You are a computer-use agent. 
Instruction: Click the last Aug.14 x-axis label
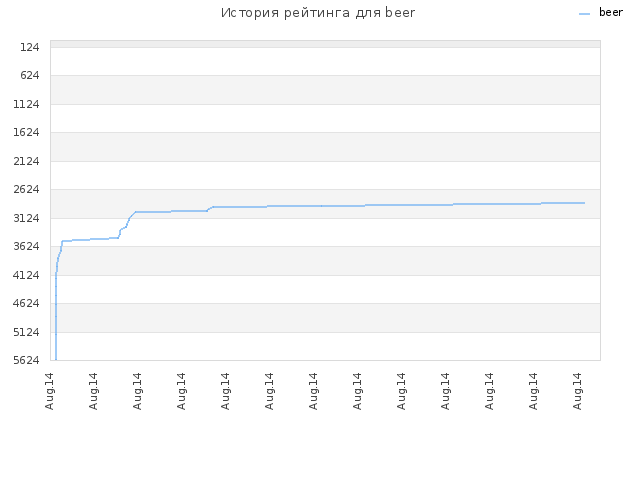tap(577, 391)
